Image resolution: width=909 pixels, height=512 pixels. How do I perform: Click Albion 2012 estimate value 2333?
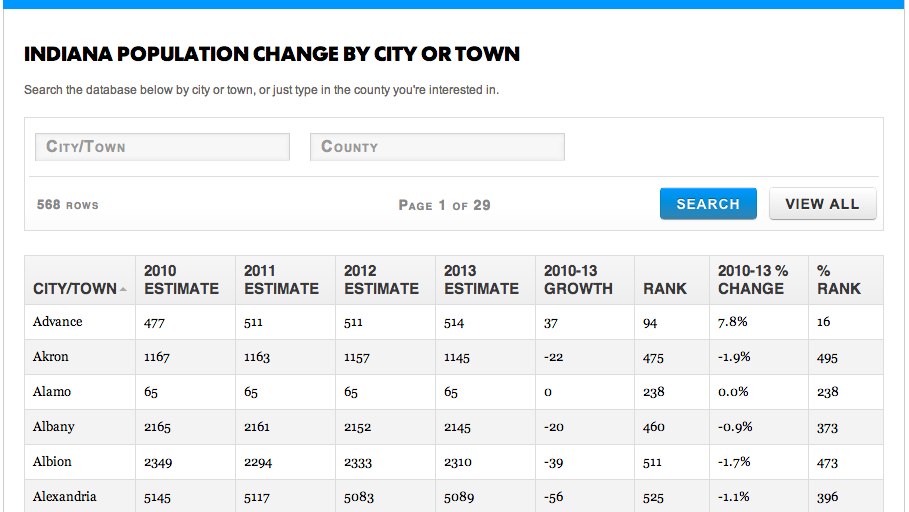point(358,463)
